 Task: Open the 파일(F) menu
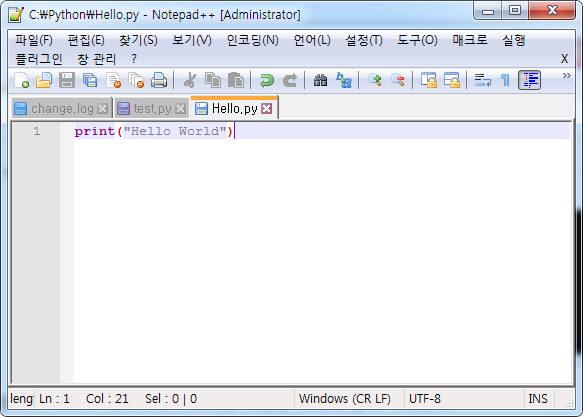[x=34, y=40]
